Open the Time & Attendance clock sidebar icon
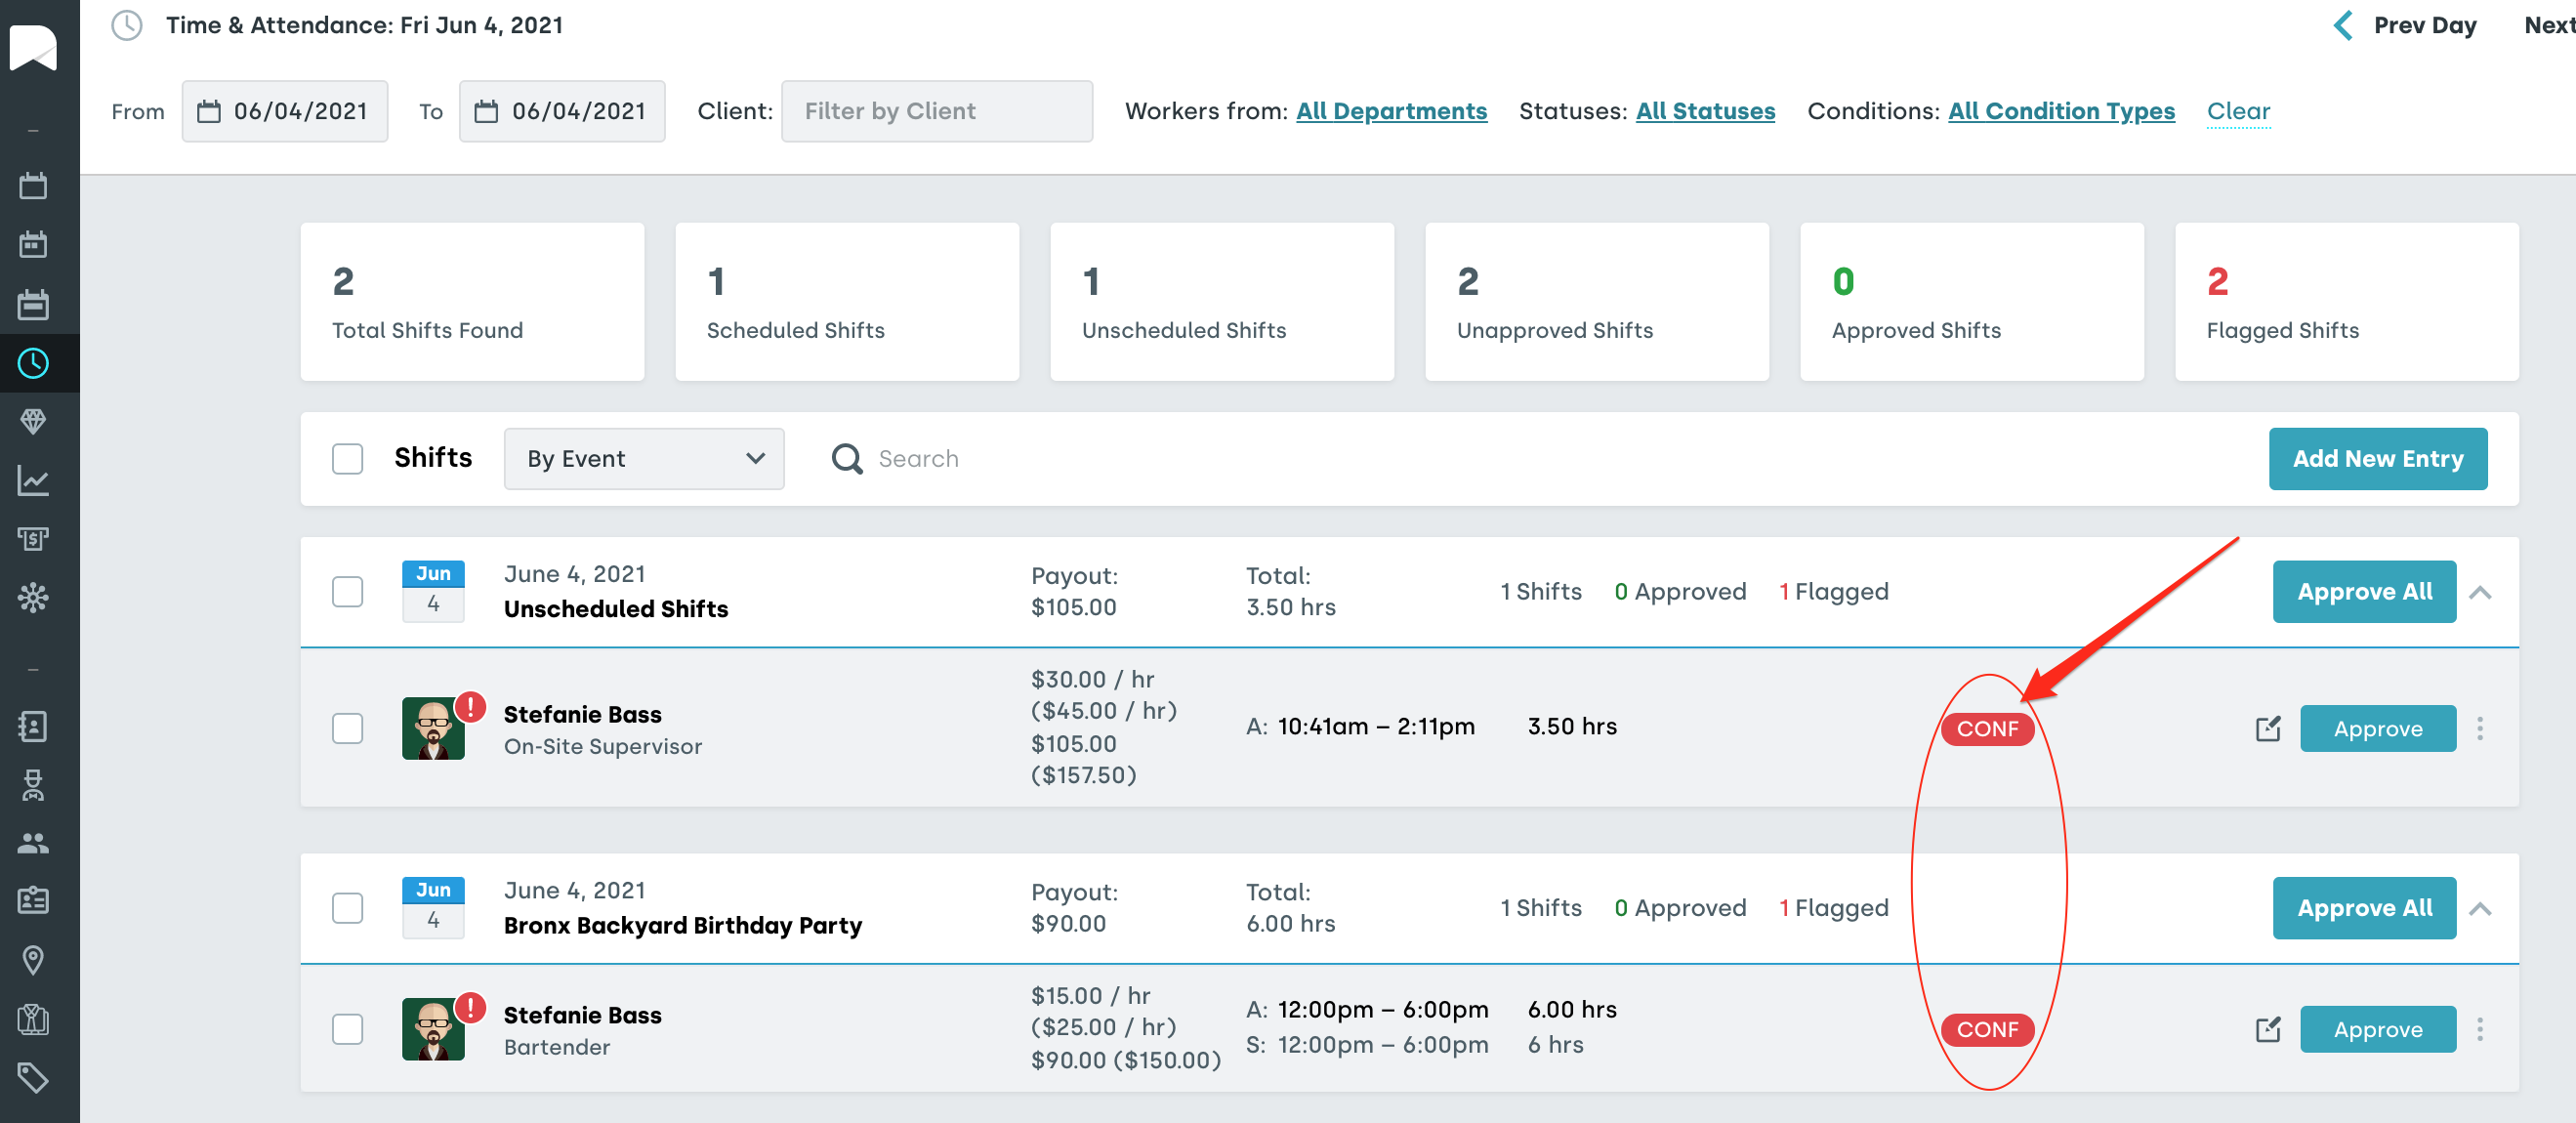The height and width of the screenshot is (1123, 2576). coord(33,363)
